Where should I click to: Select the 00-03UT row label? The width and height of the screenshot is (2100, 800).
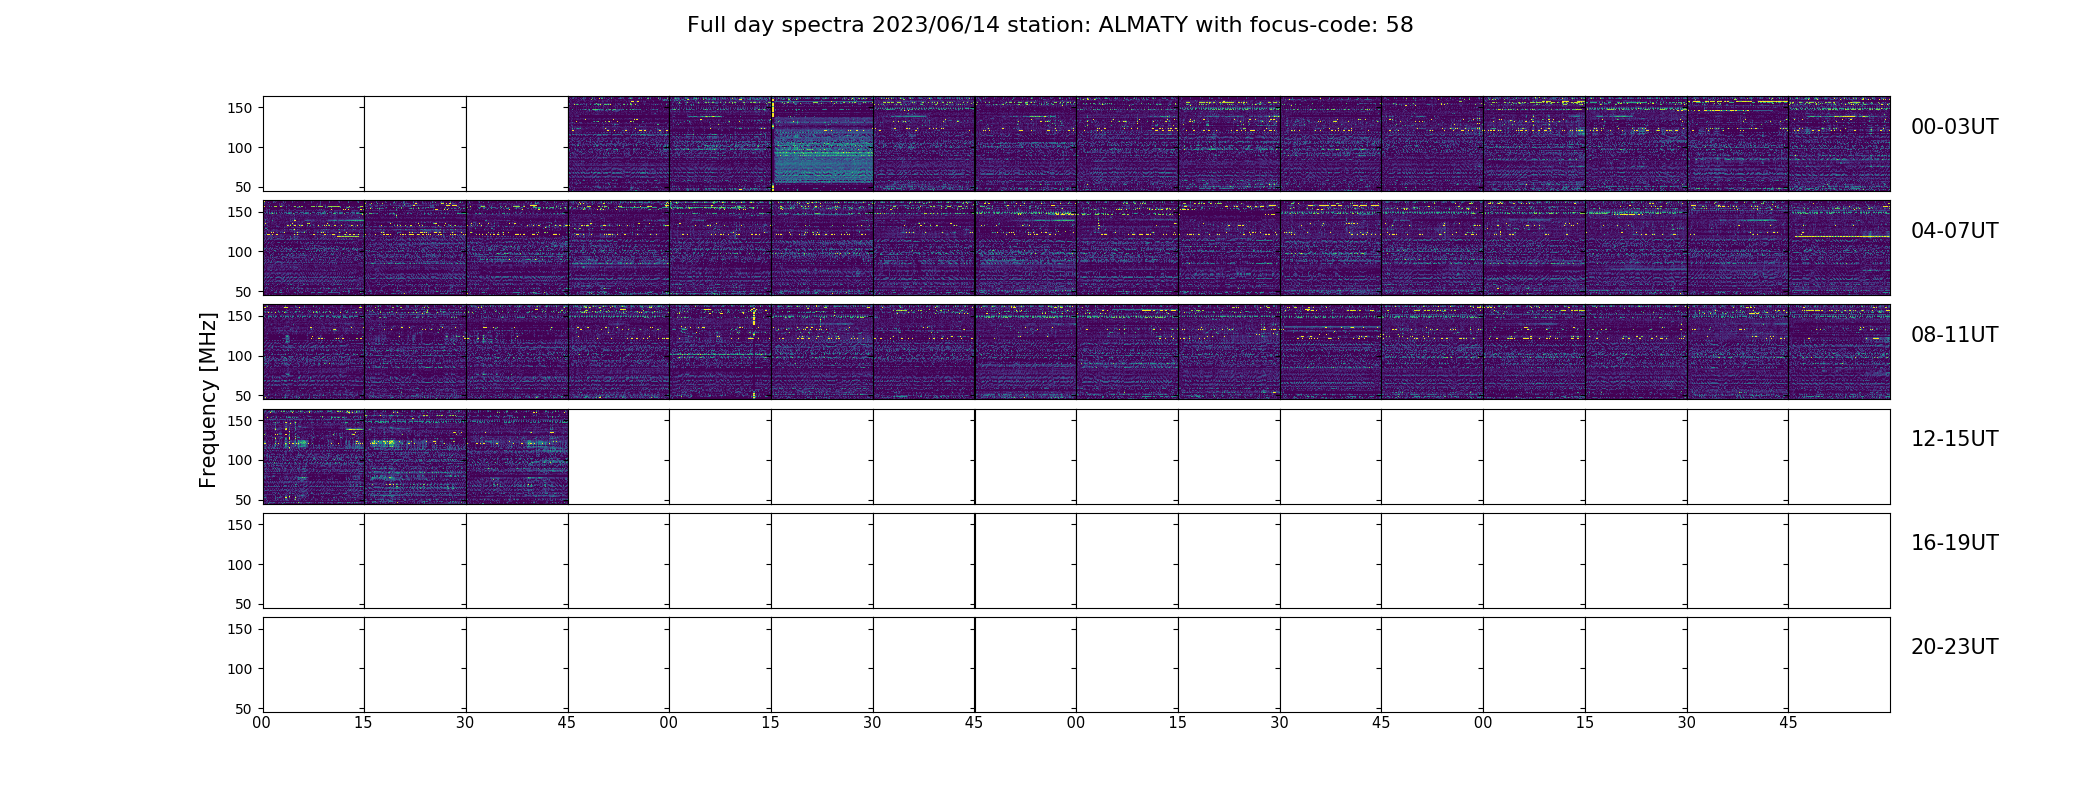[1954, 127]
